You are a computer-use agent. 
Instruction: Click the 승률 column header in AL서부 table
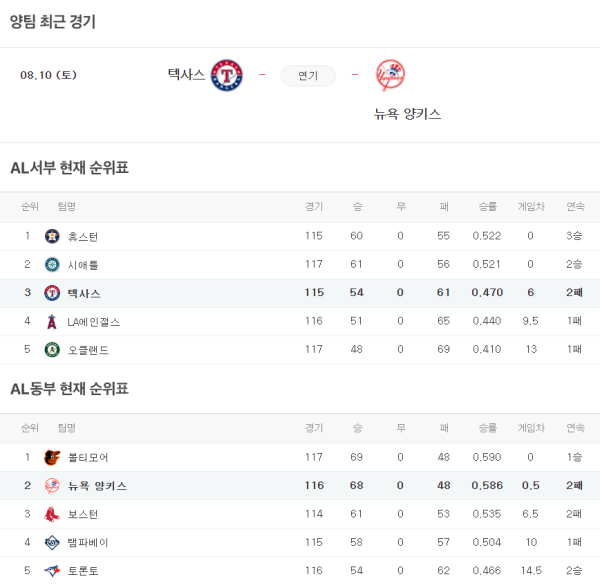[x=487, y=207]
